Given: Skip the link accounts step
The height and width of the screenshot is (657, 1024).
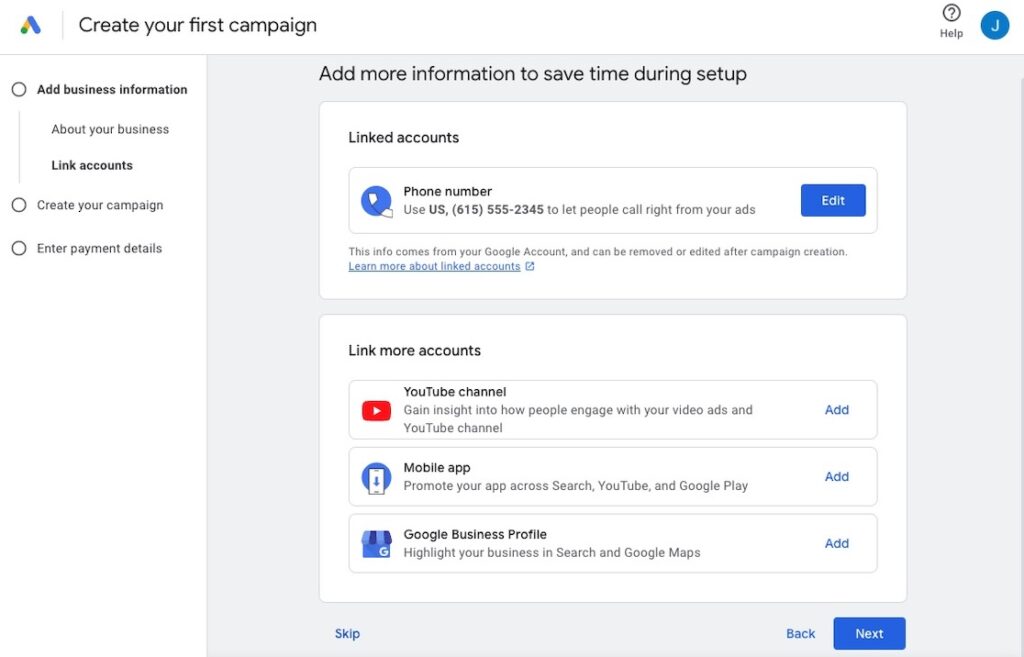Looking at the screenshot, I should [347, 633].
